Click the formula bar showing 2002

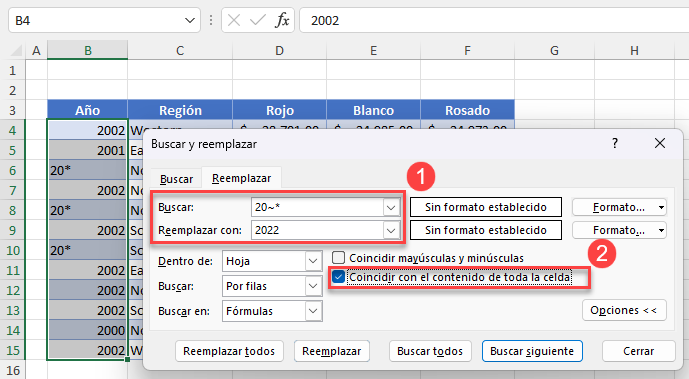(494, 20)
